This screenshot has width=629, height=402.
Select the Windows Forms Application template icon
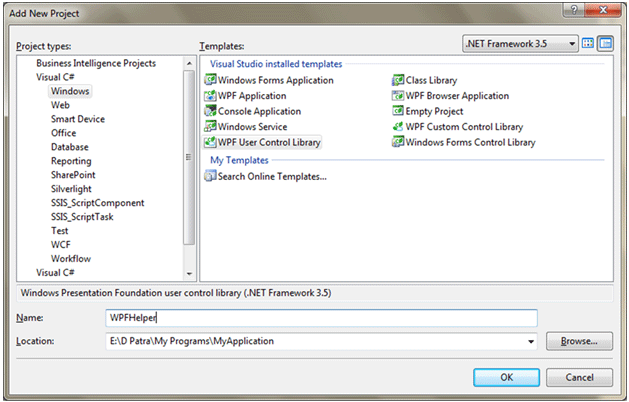[x=210, y=80]
